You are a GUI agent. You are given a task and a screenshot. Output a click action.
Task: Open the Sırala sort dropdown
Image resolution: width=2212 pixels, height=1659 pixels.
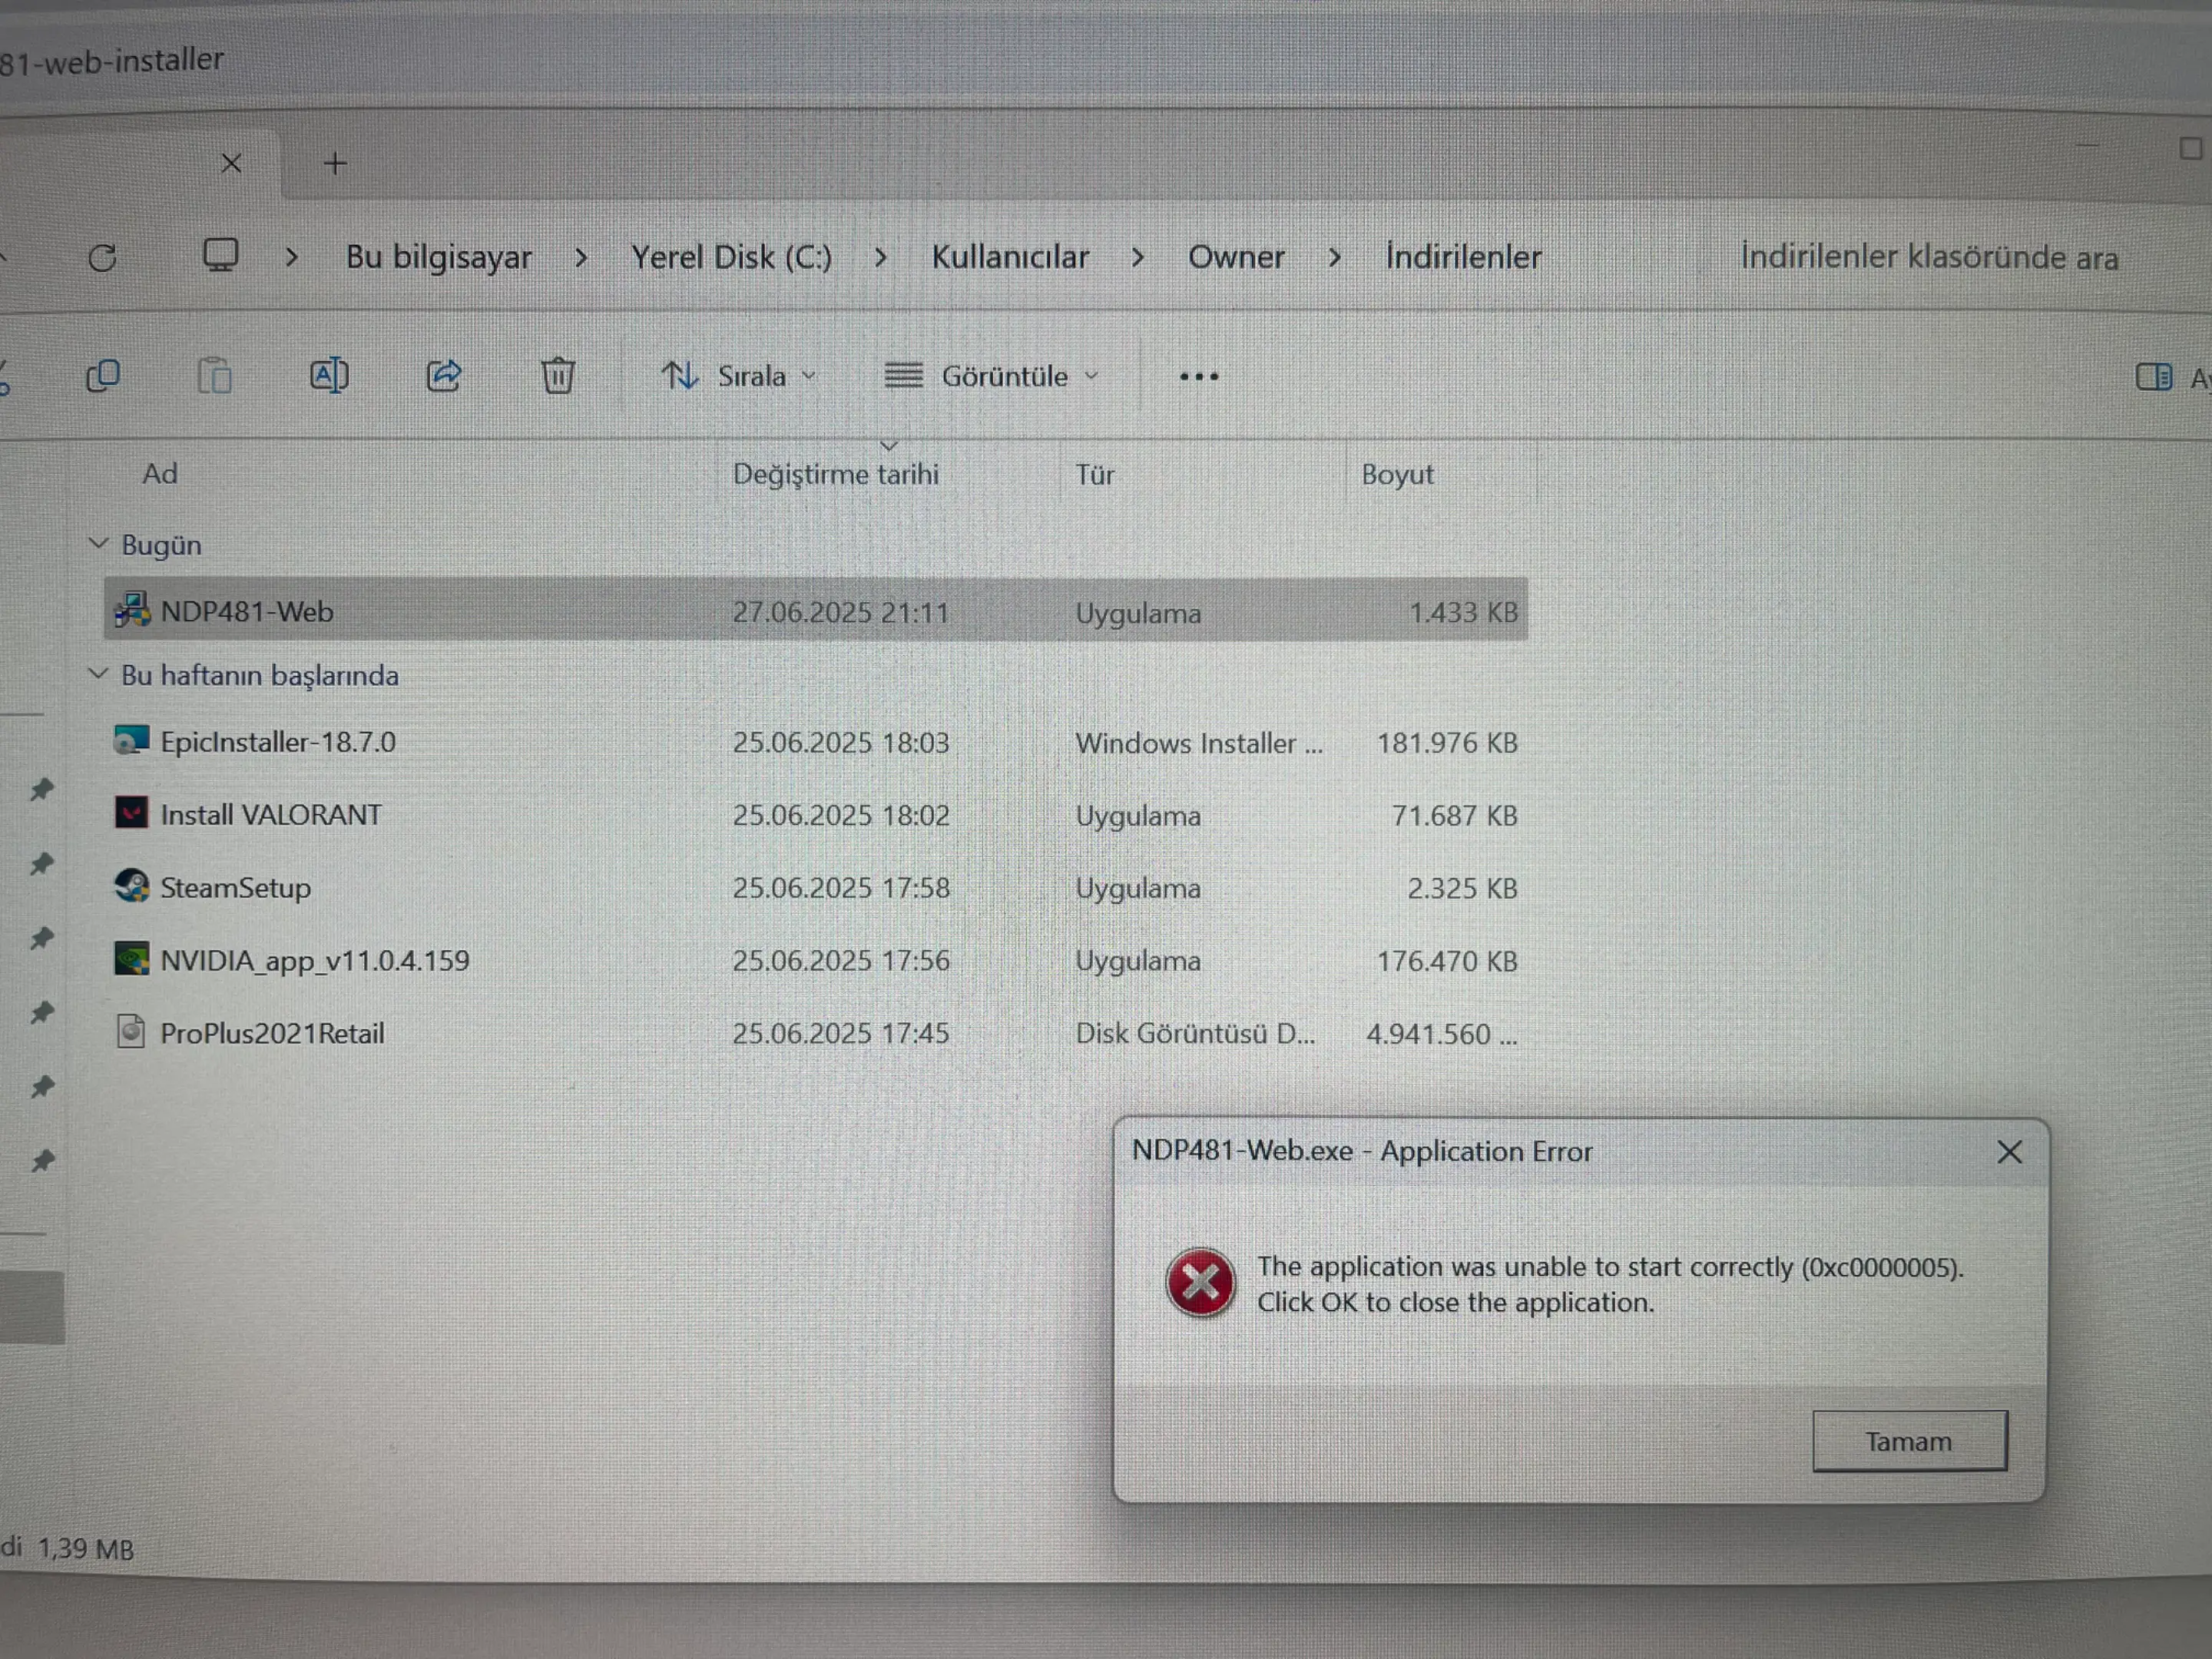click(738, 376)
